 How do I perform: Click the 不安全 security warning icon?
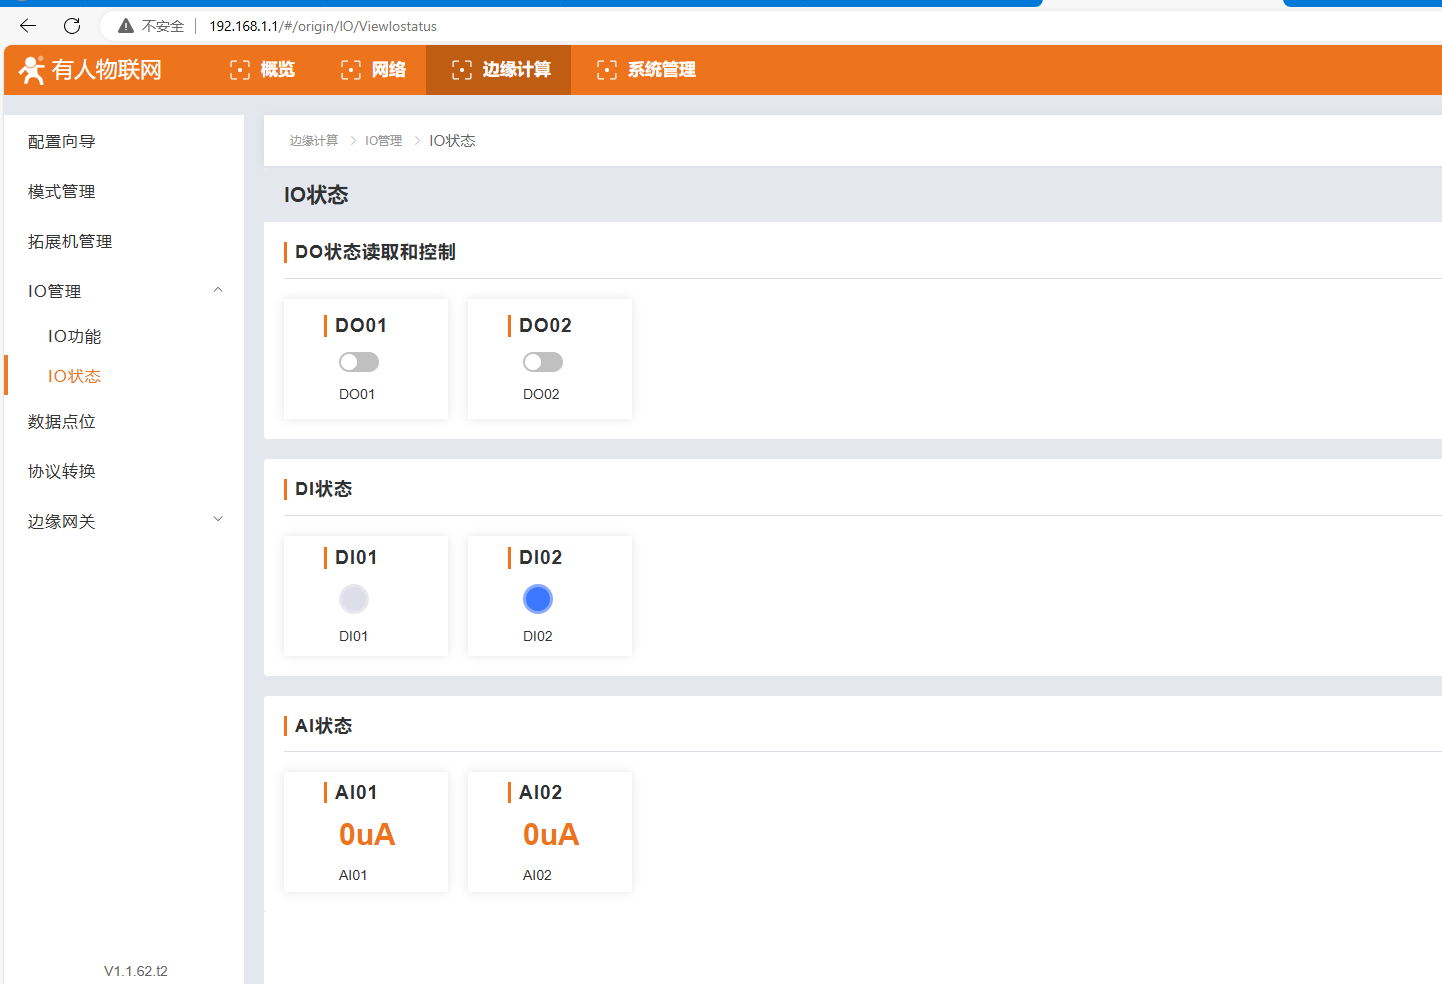pos(126,26)
